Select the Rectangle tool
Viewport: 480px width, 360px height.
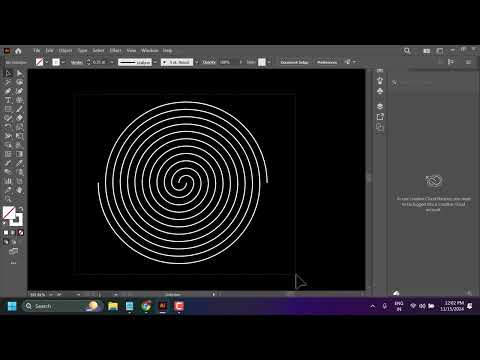pyautogui.click(x=8, y=109)
